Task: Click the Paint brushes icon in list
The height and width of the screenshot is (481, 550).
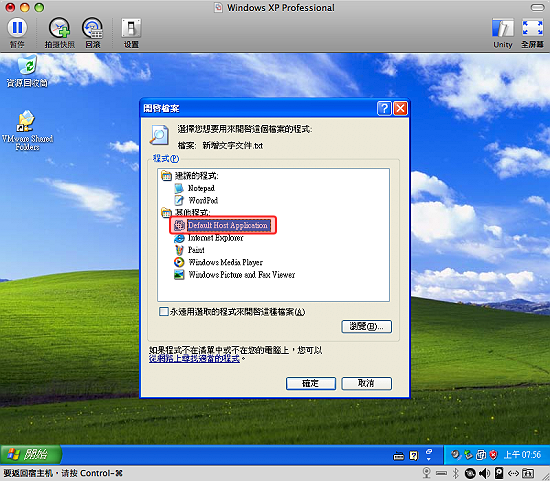Action: [179, 250]
